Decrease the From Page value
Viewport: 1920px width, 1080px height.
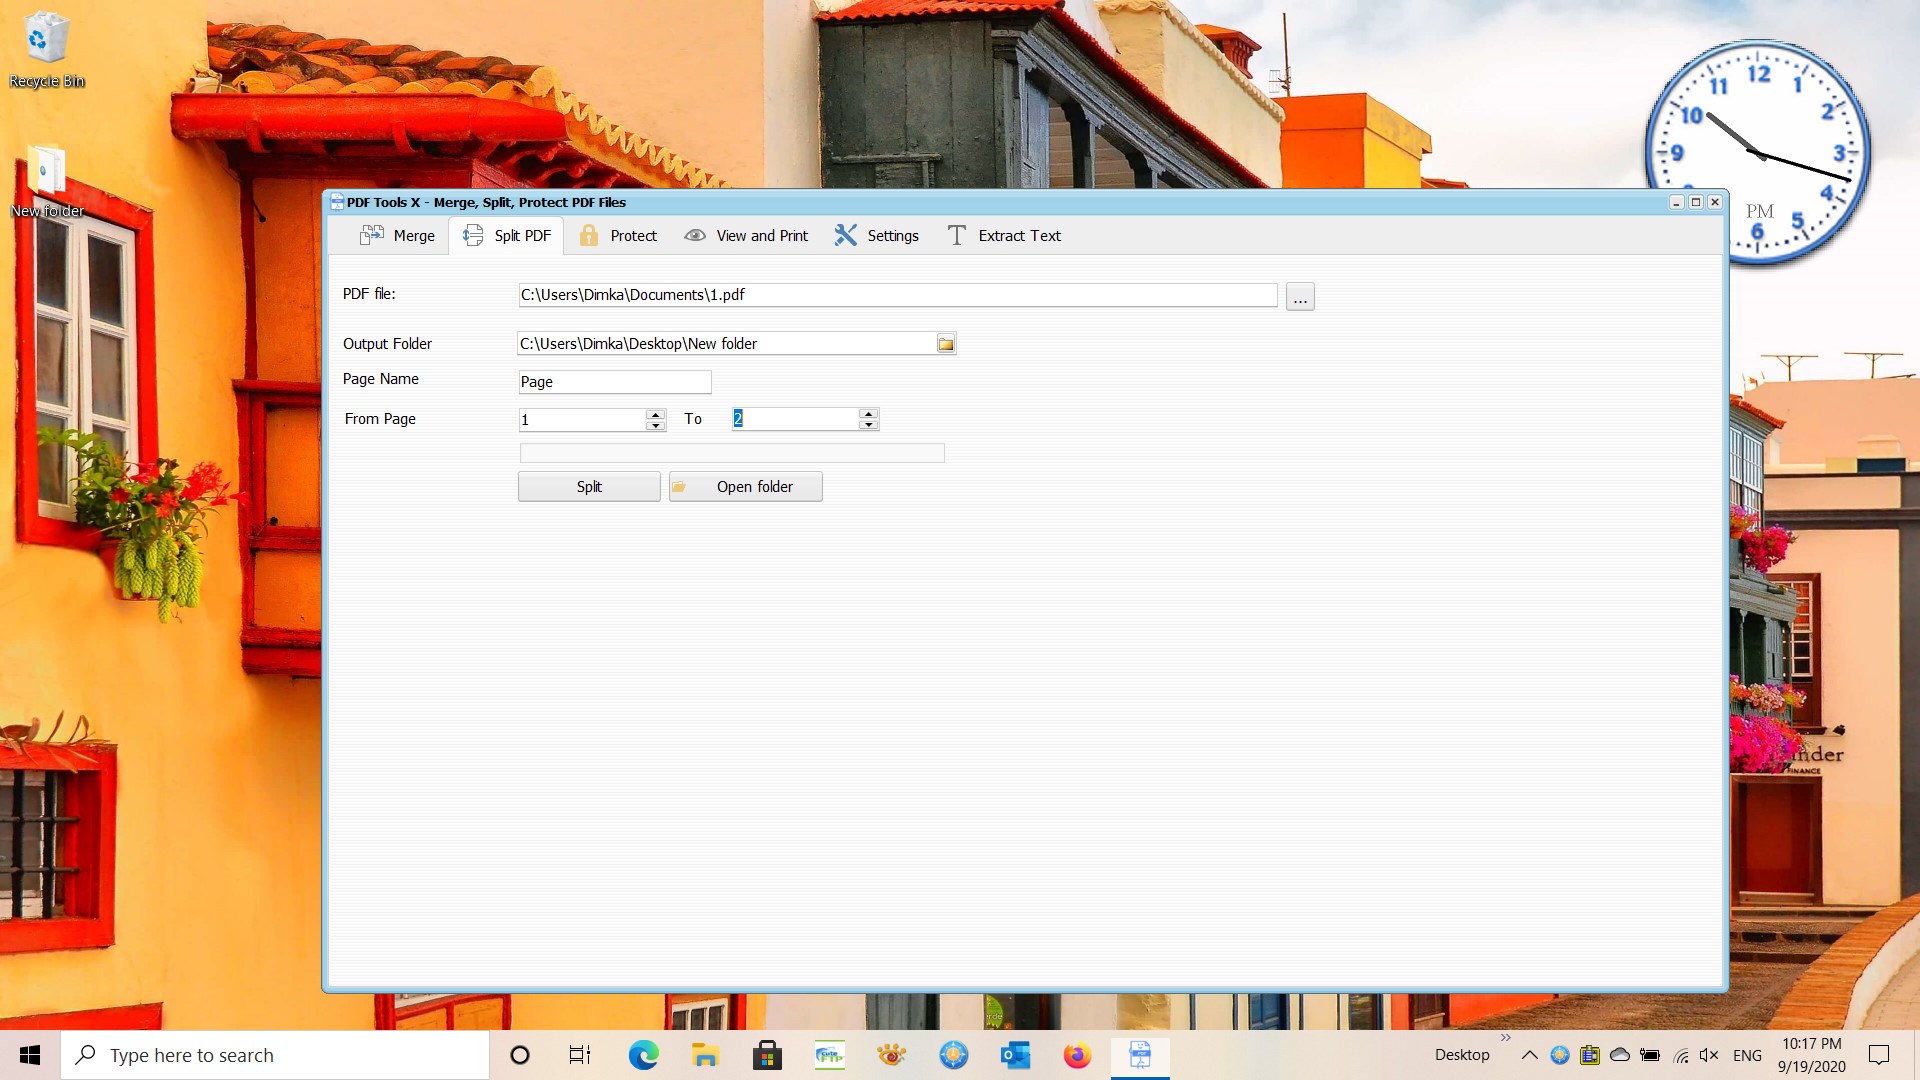click(655, 425)
